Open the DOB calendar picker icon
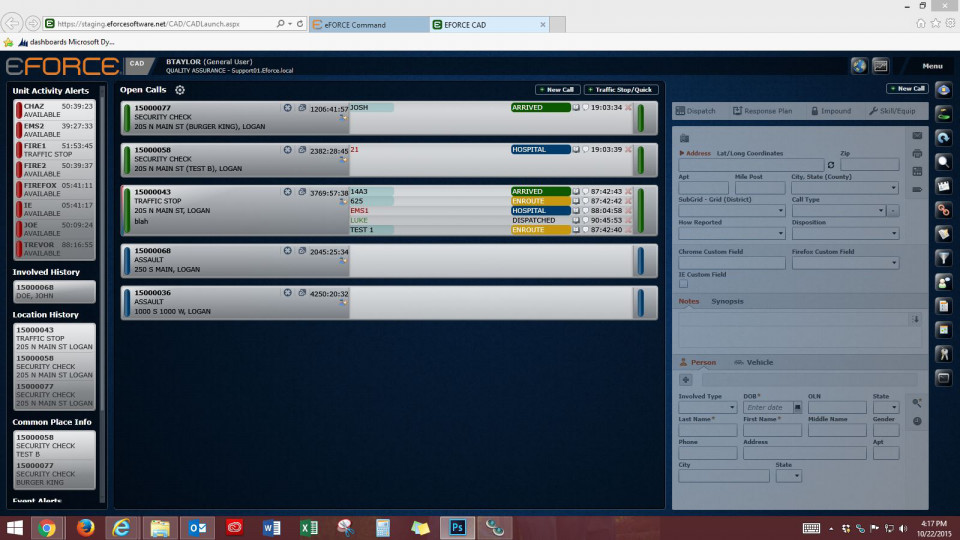 (798, 408)
